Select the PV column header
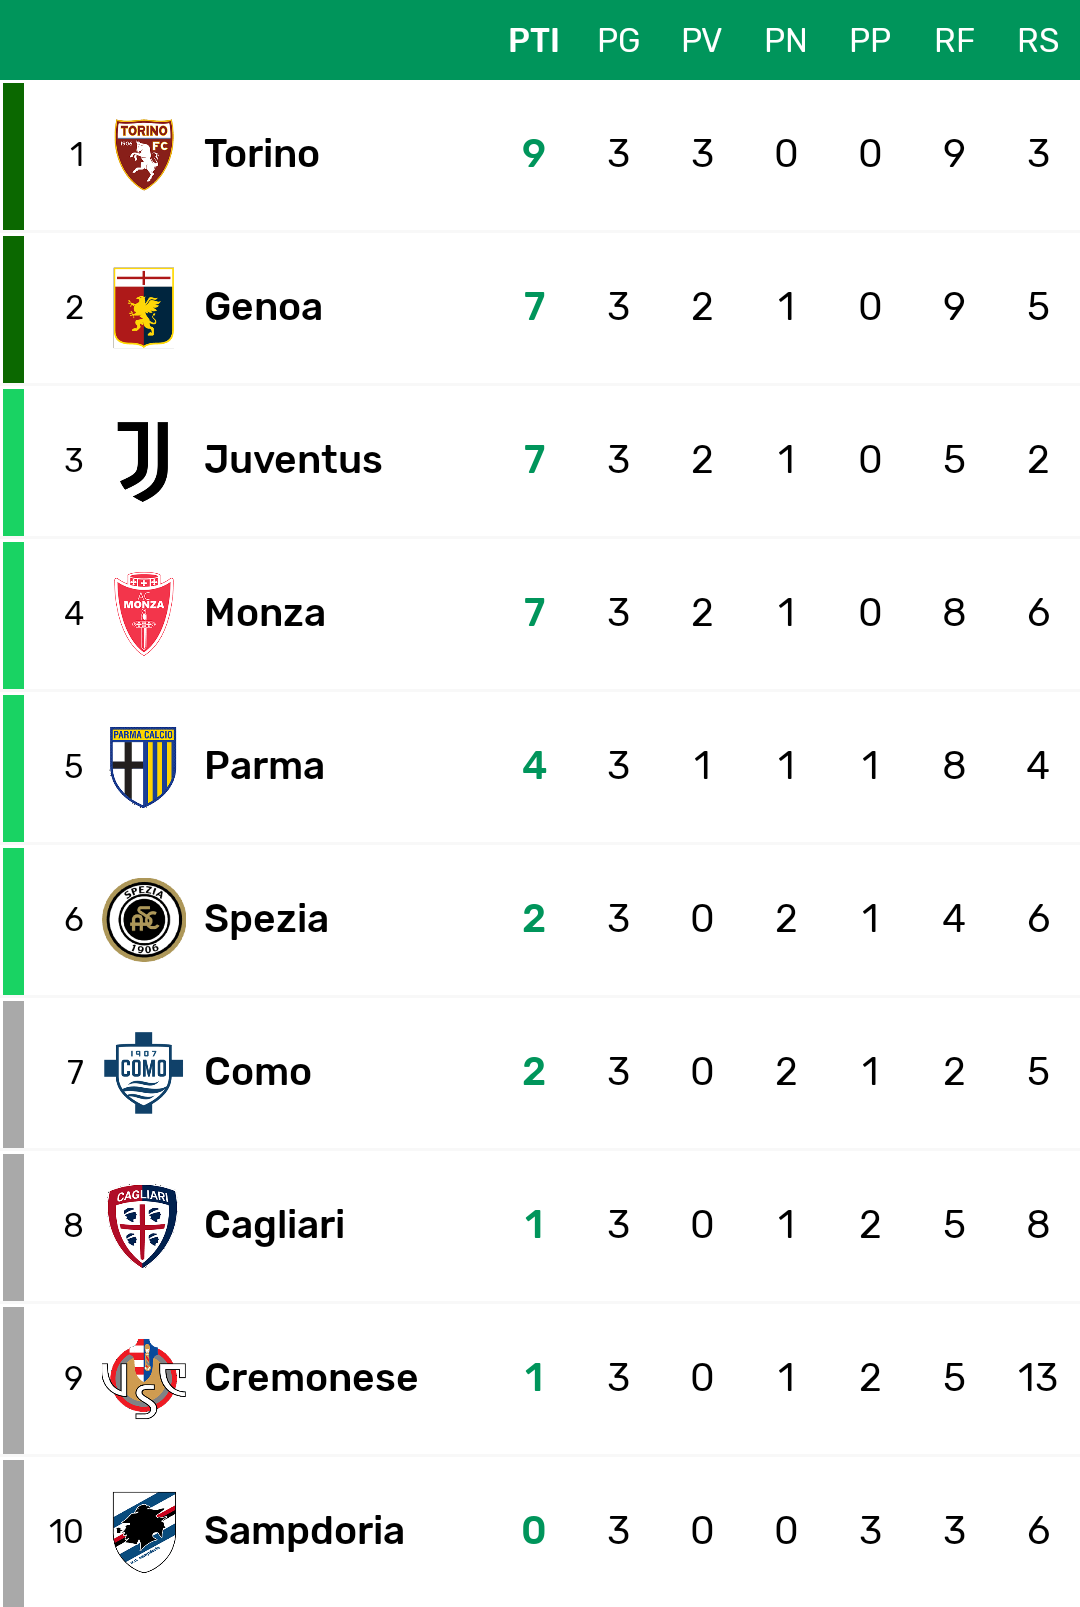Screen dimensions: 1080x1607 coord(702,41)
